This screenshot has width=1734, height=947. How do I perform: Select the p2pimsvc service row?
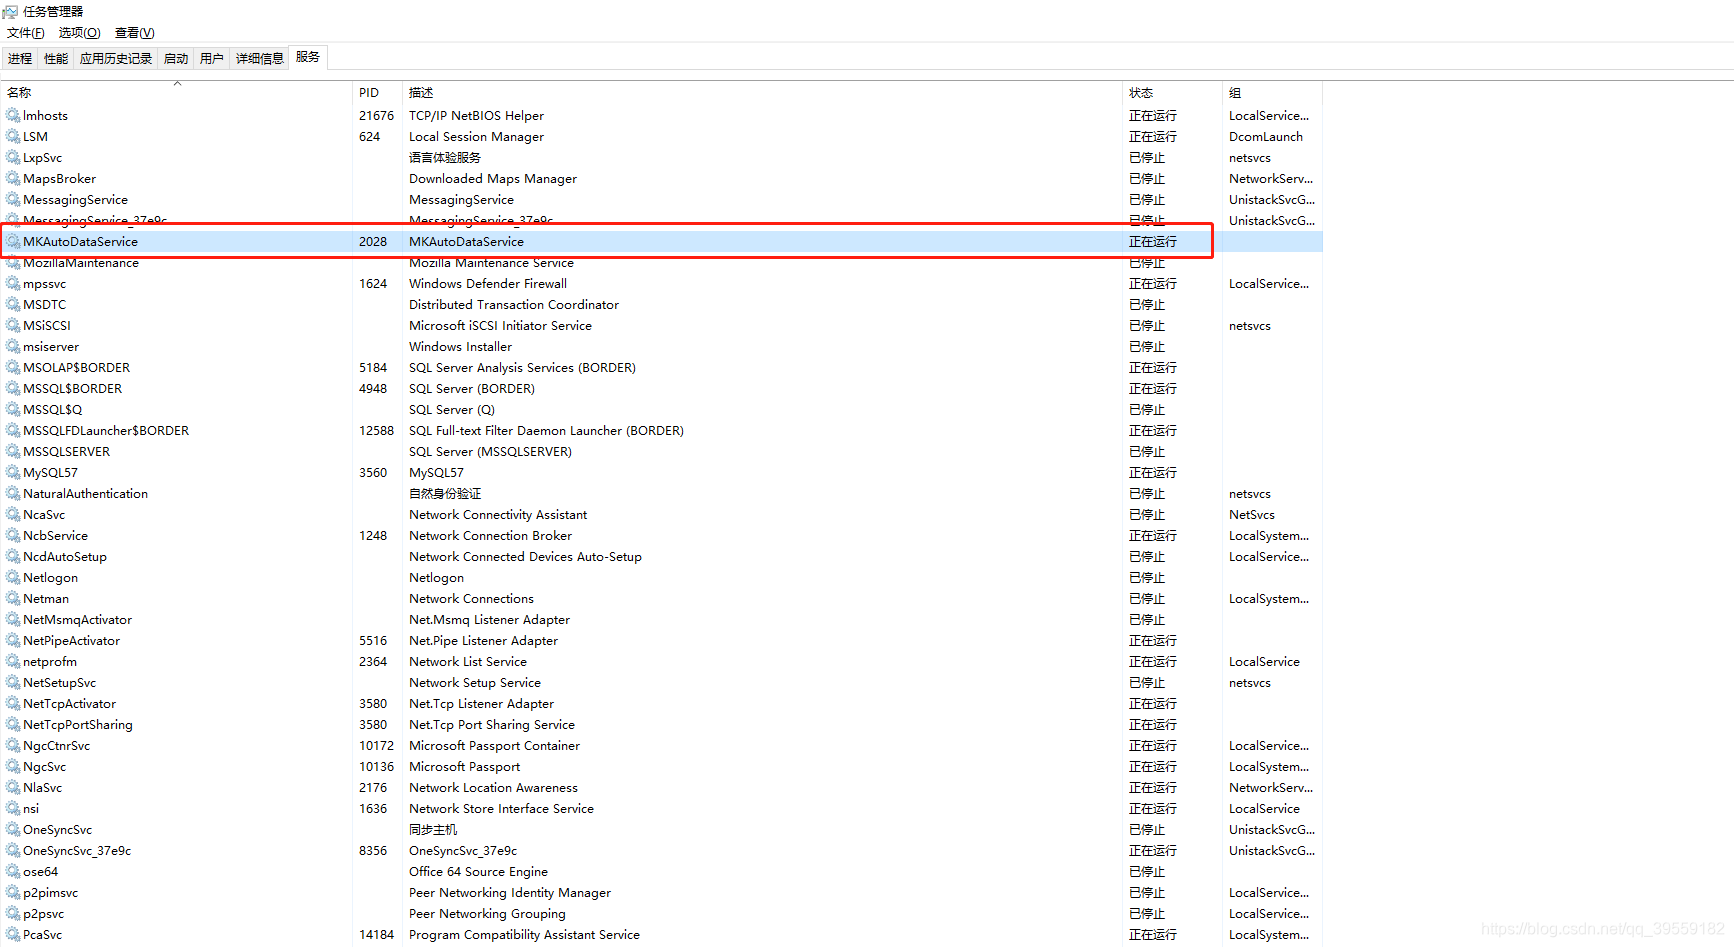(x=662, y=892)
